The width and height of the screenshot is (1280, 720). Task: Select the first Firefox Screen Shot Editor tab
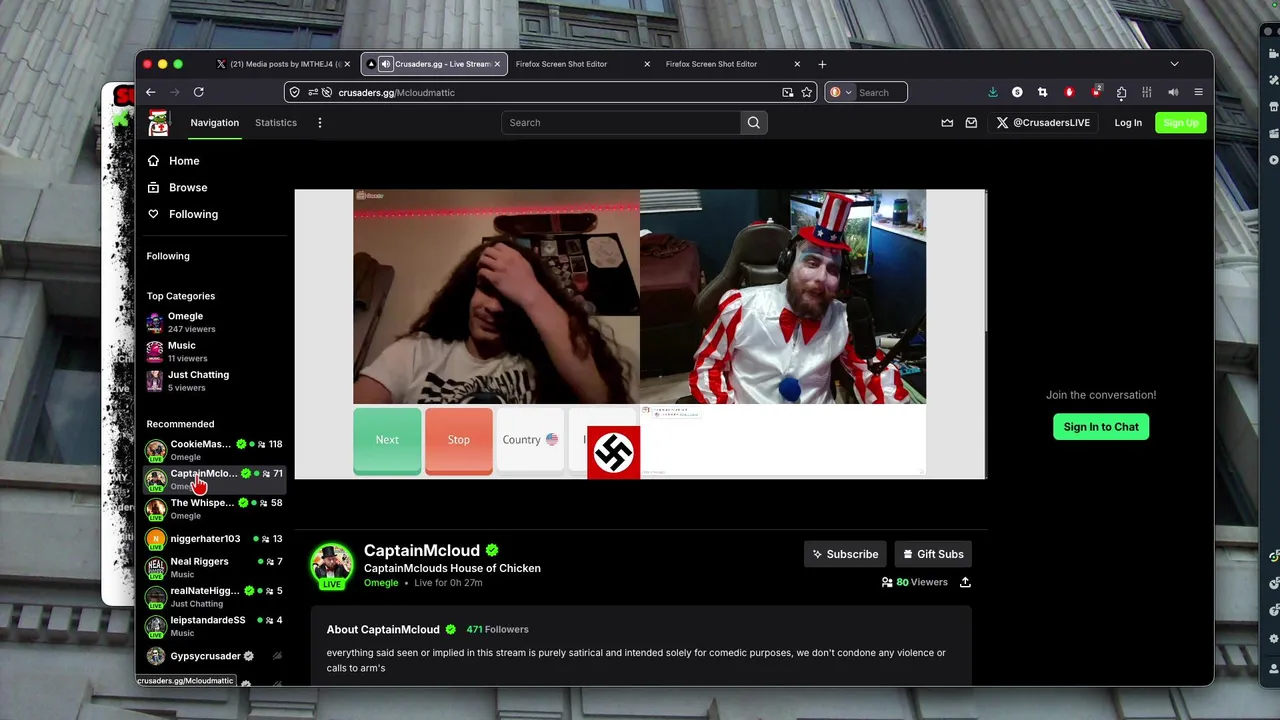point(582,64)
